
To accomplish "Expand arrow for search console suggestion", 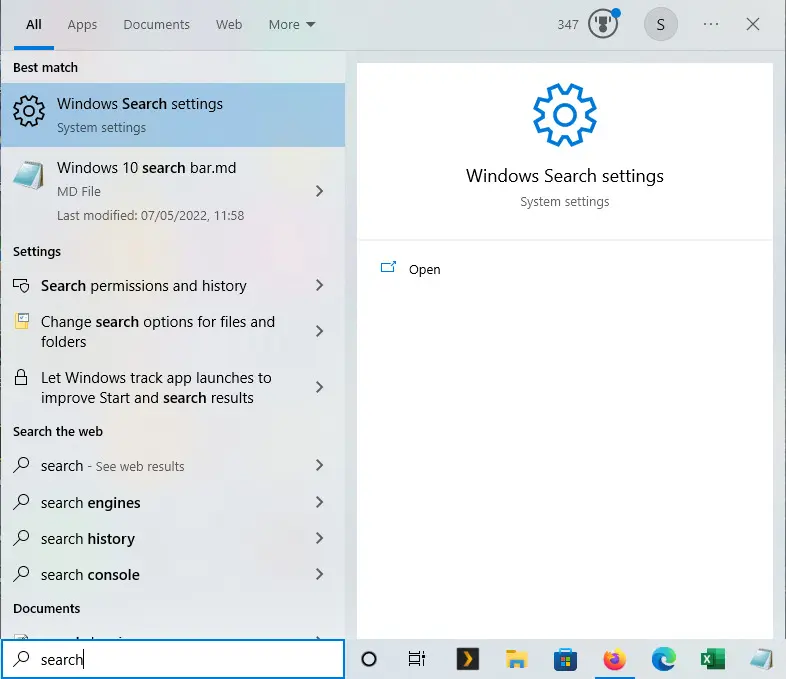I will pyautogui.click(x=319, y=574).
